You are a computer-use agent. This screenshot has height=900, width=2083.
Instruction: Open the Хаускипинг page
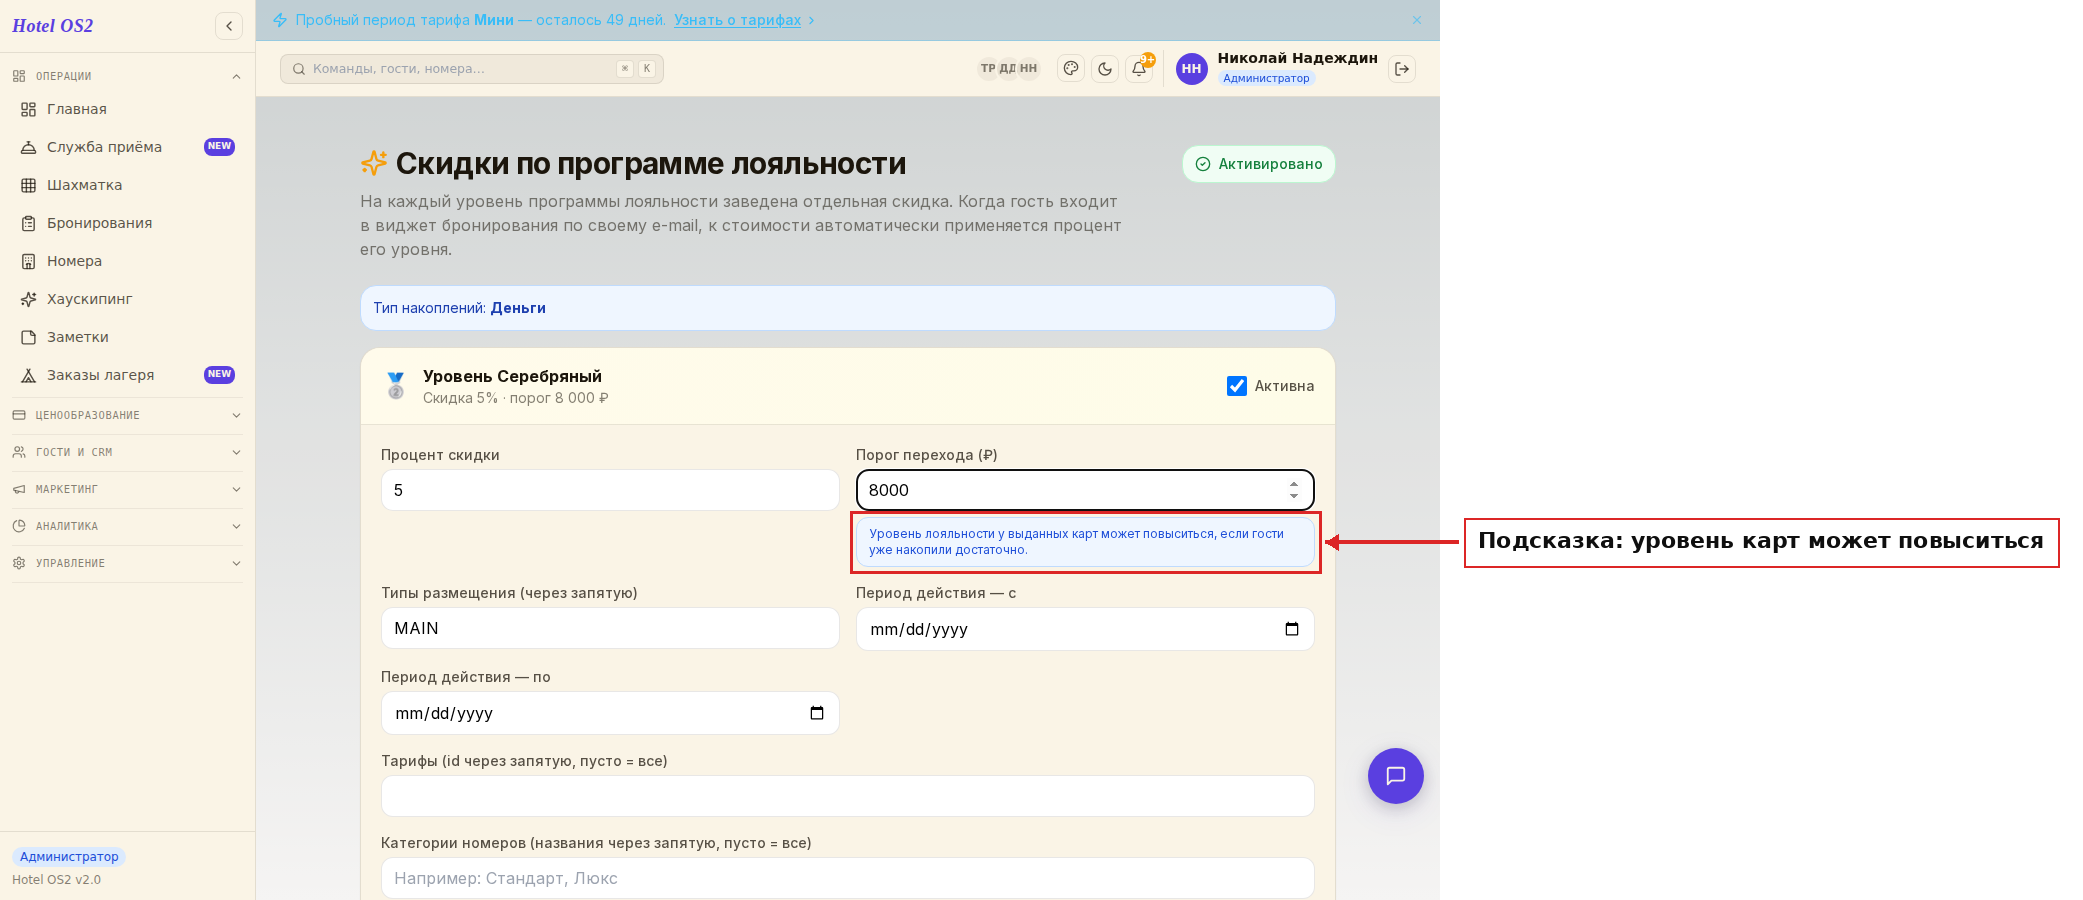(127, 299)
